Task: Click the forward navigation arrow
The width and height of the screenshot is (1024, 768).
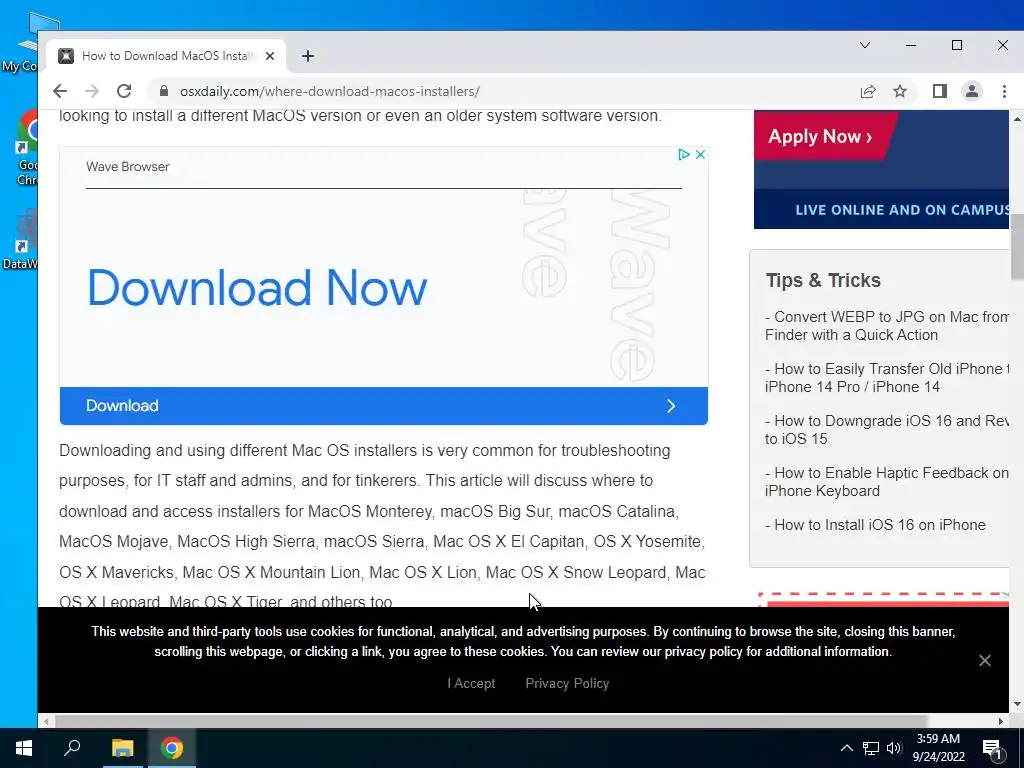Action: pos(92,91)
